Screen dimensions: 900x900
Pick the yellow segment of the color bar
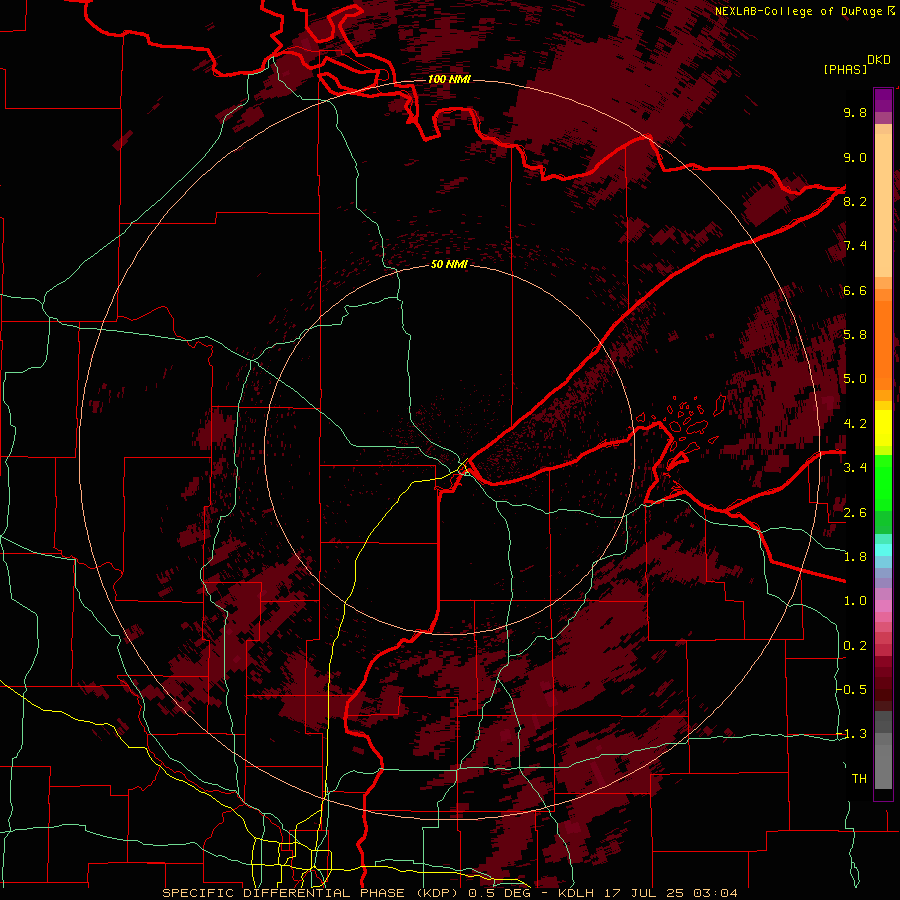click(x=883, y=428)
